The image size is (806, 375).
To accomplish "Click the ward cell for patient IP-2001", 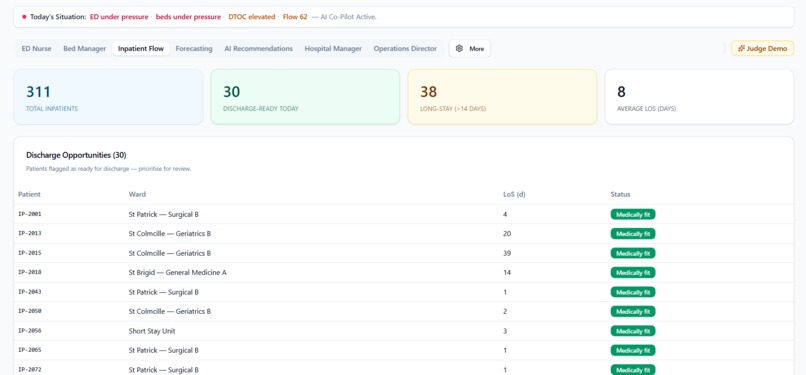I will (x=163, y=214).
